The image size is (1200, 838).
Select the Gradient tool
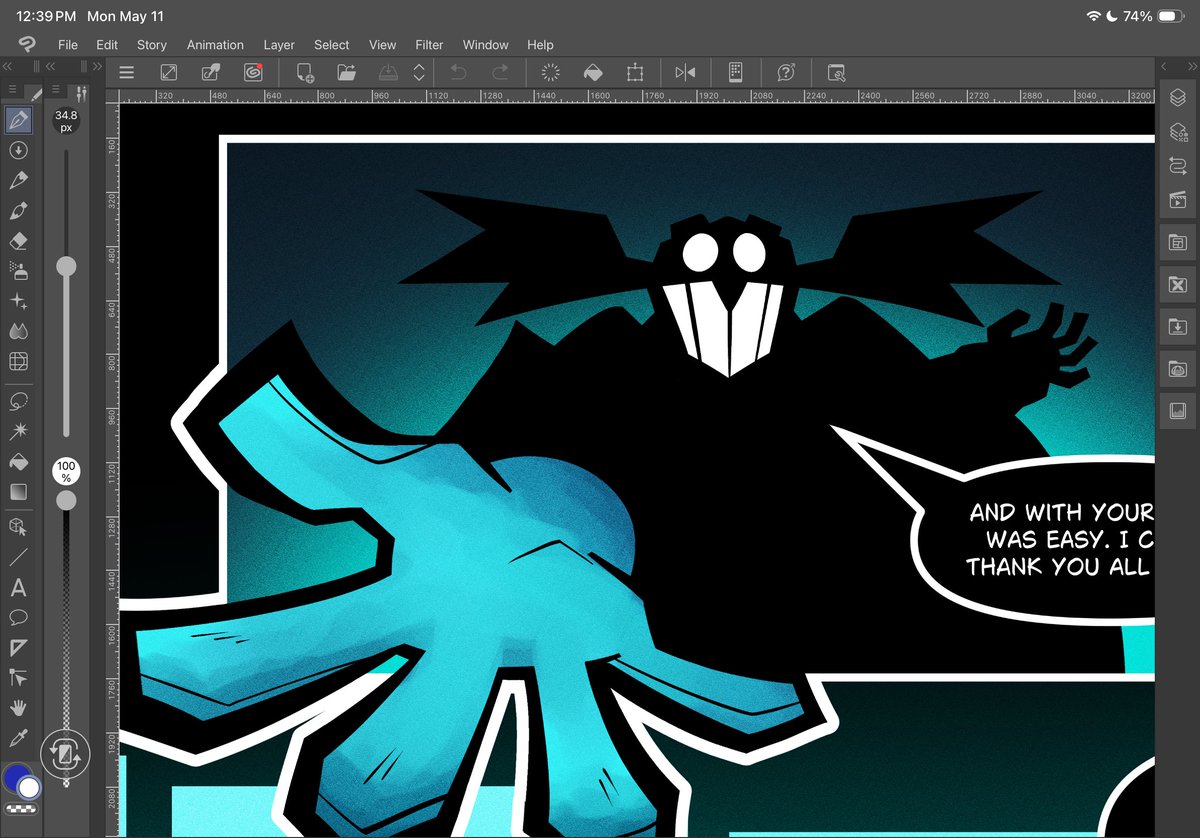pos(18,492)
